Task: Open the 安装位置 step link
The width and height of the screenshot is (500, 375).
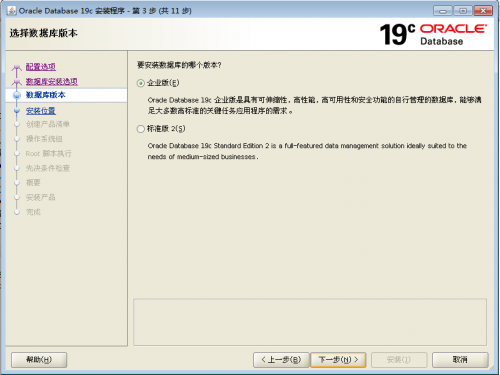Action: pyautogui.click(x=41, y=111)
